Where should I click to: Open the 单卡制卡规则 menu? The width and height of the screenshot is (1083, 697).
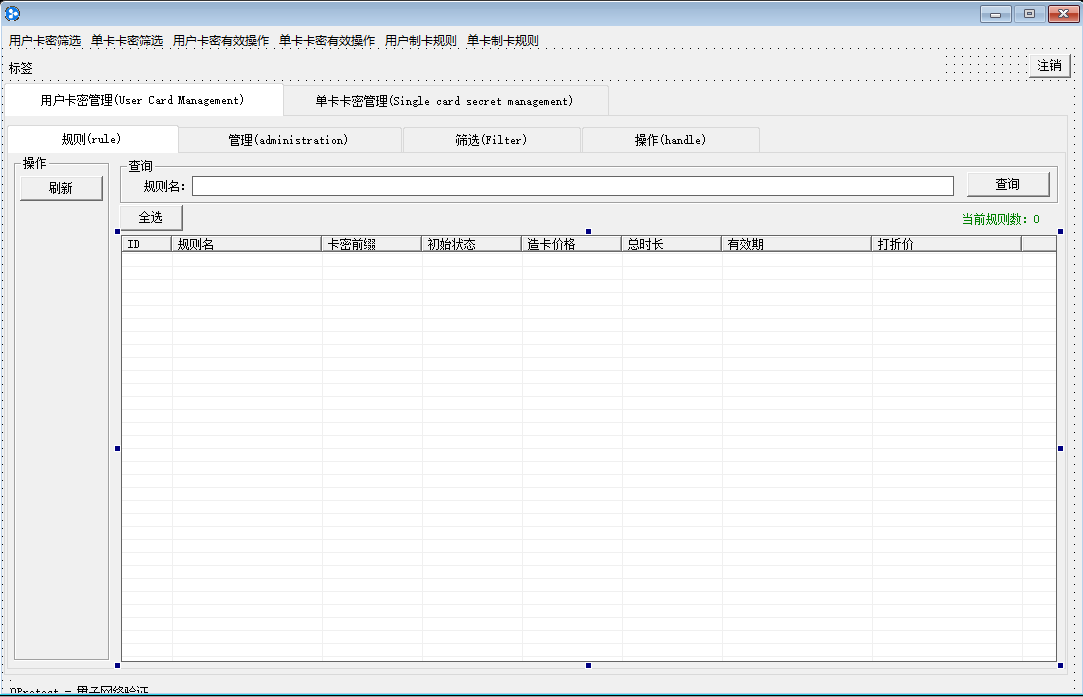click(x=503, y=41)
